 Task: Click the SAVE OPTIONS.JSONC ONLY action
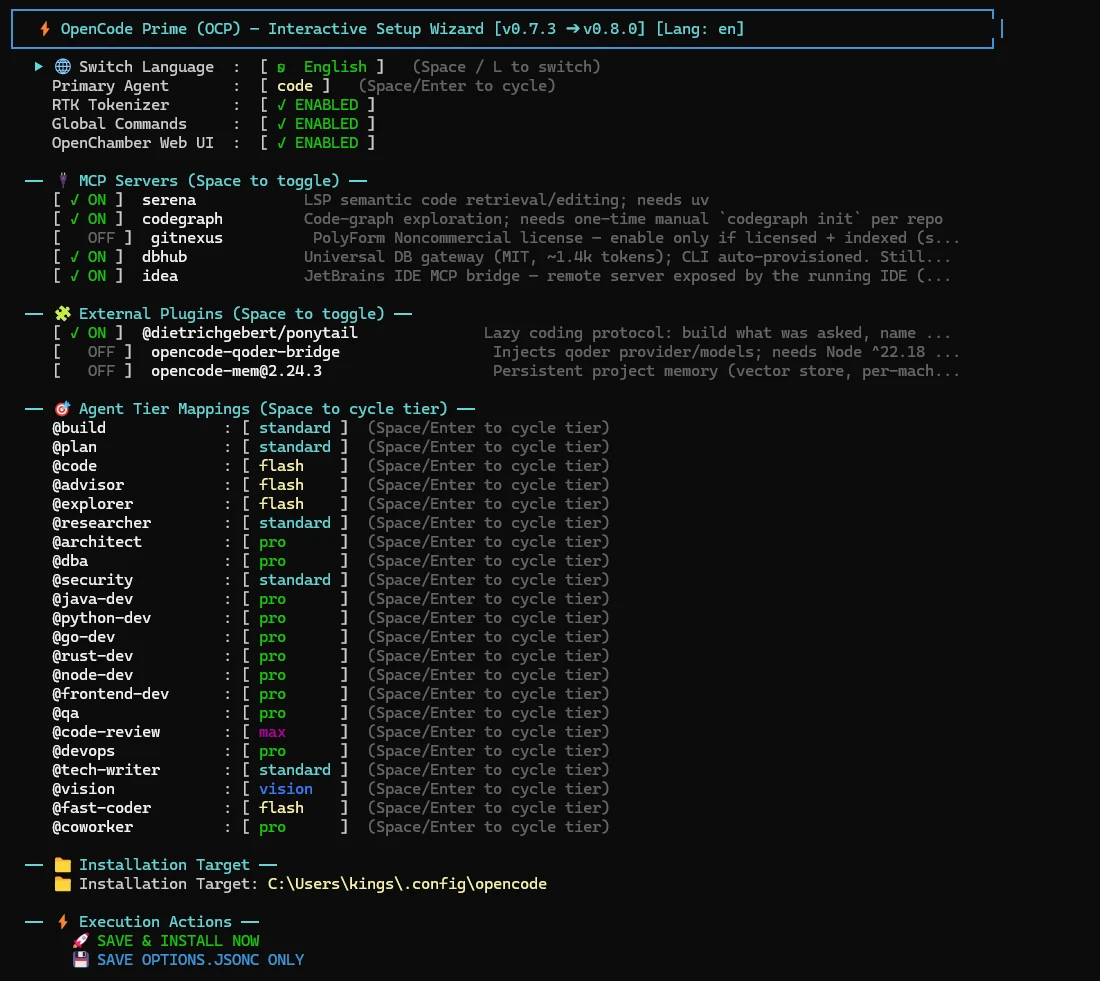point(201,959)
